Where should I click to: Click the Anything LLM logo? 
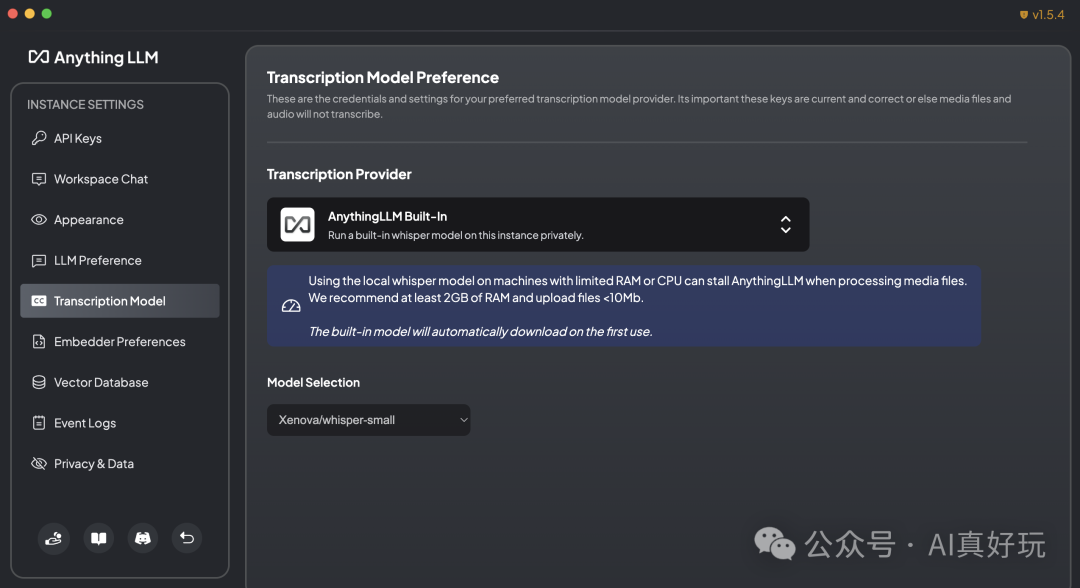coord(94,57)
